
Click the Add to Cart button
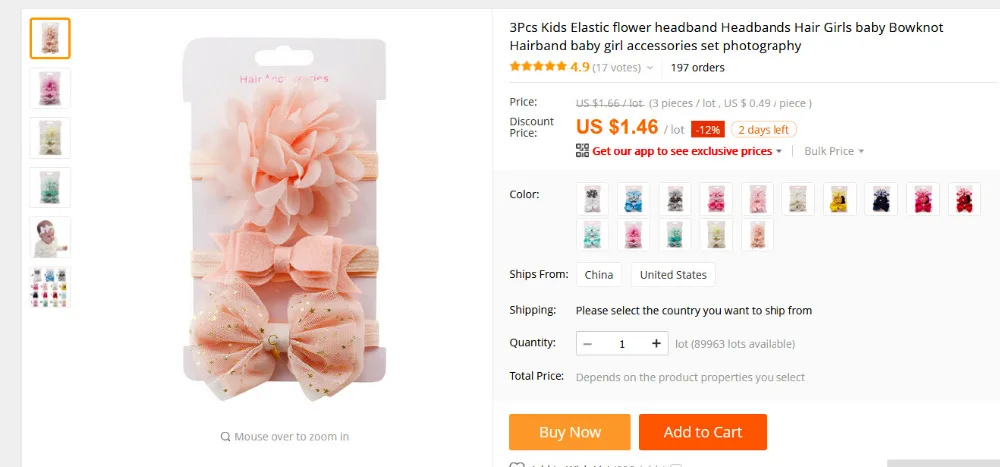point(703,432)
